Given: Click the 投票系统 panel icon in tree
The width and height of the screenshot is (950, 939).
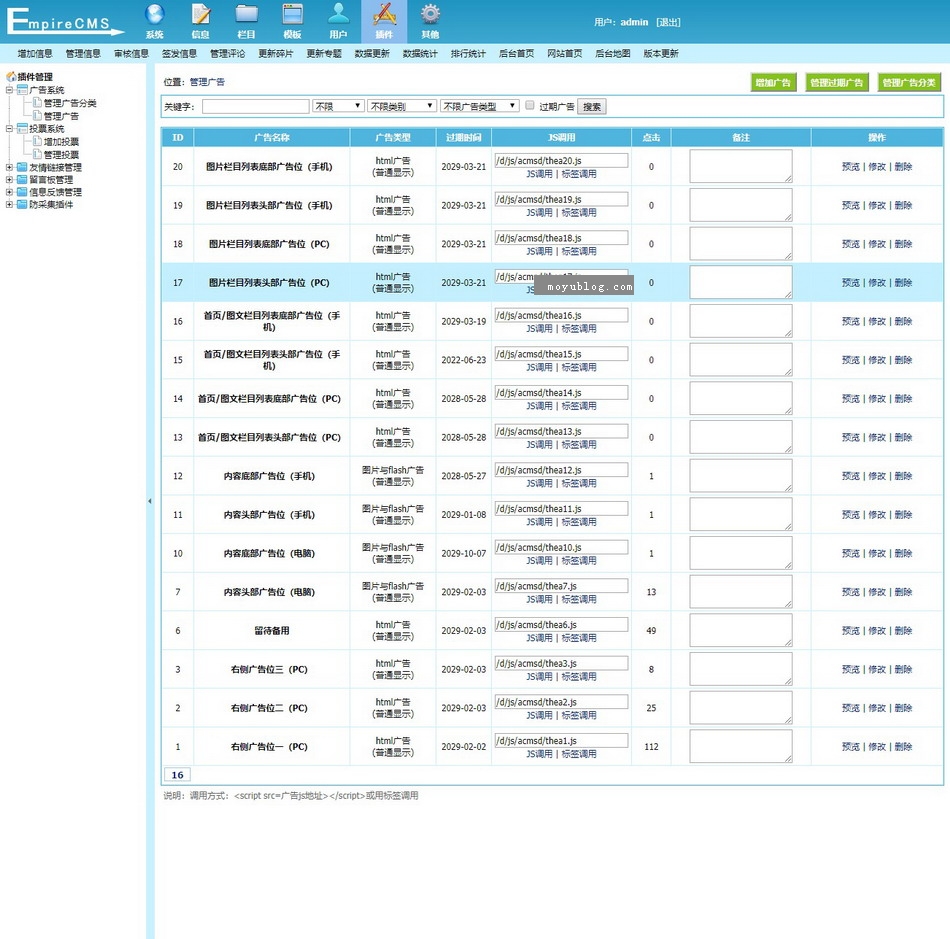Looking at the screenshot, I should pyautogui.click(x=22, y=128).
